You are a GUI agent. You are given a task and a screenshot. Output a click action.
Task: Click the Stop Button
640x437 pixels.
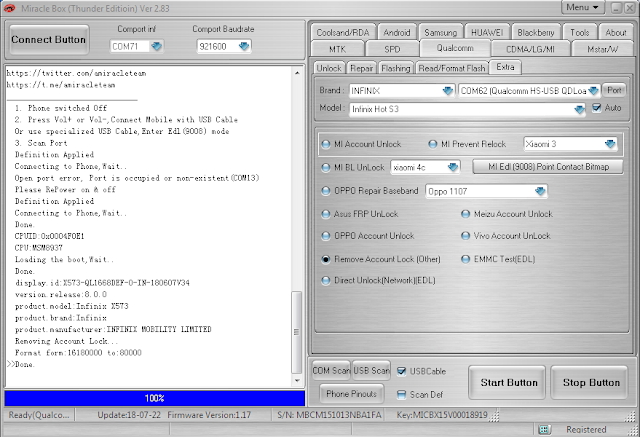[591, 382]
